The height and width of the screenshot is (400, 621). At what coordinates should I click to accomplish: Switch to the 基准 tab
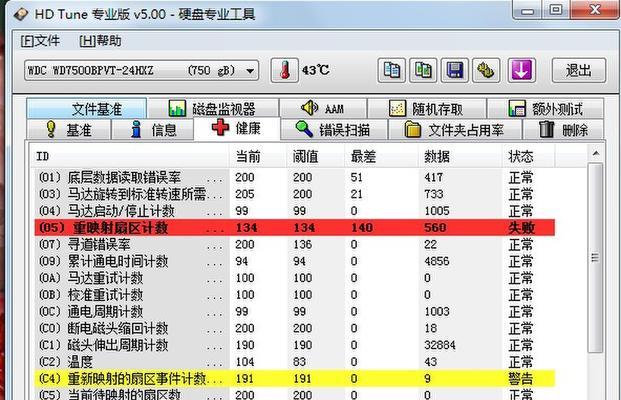point(69,129)
